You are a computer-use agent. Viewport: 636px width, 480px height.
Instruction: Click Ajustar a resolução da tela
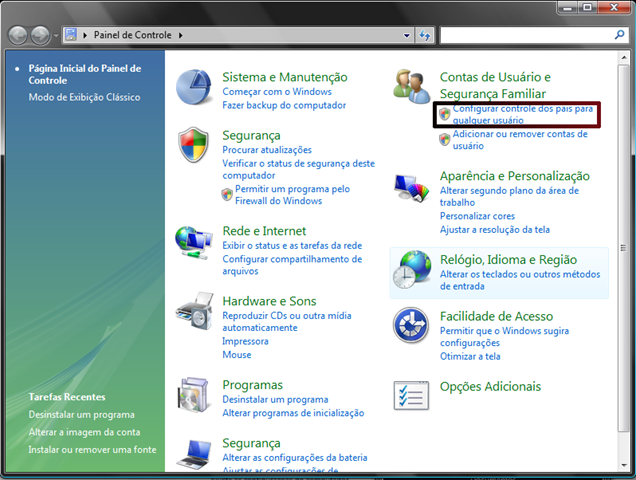pyautogui.click(x=495, y=230)
